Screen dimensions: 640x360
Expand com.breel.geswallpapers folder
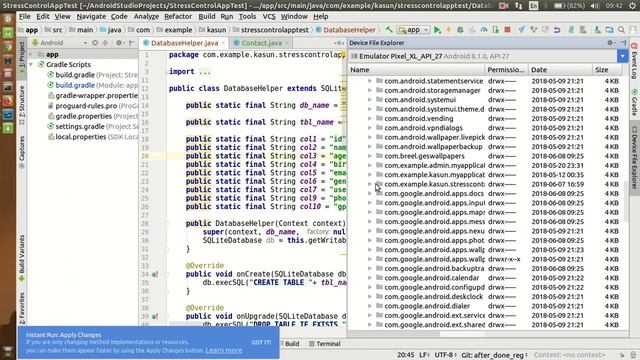(x=370, y=156)
